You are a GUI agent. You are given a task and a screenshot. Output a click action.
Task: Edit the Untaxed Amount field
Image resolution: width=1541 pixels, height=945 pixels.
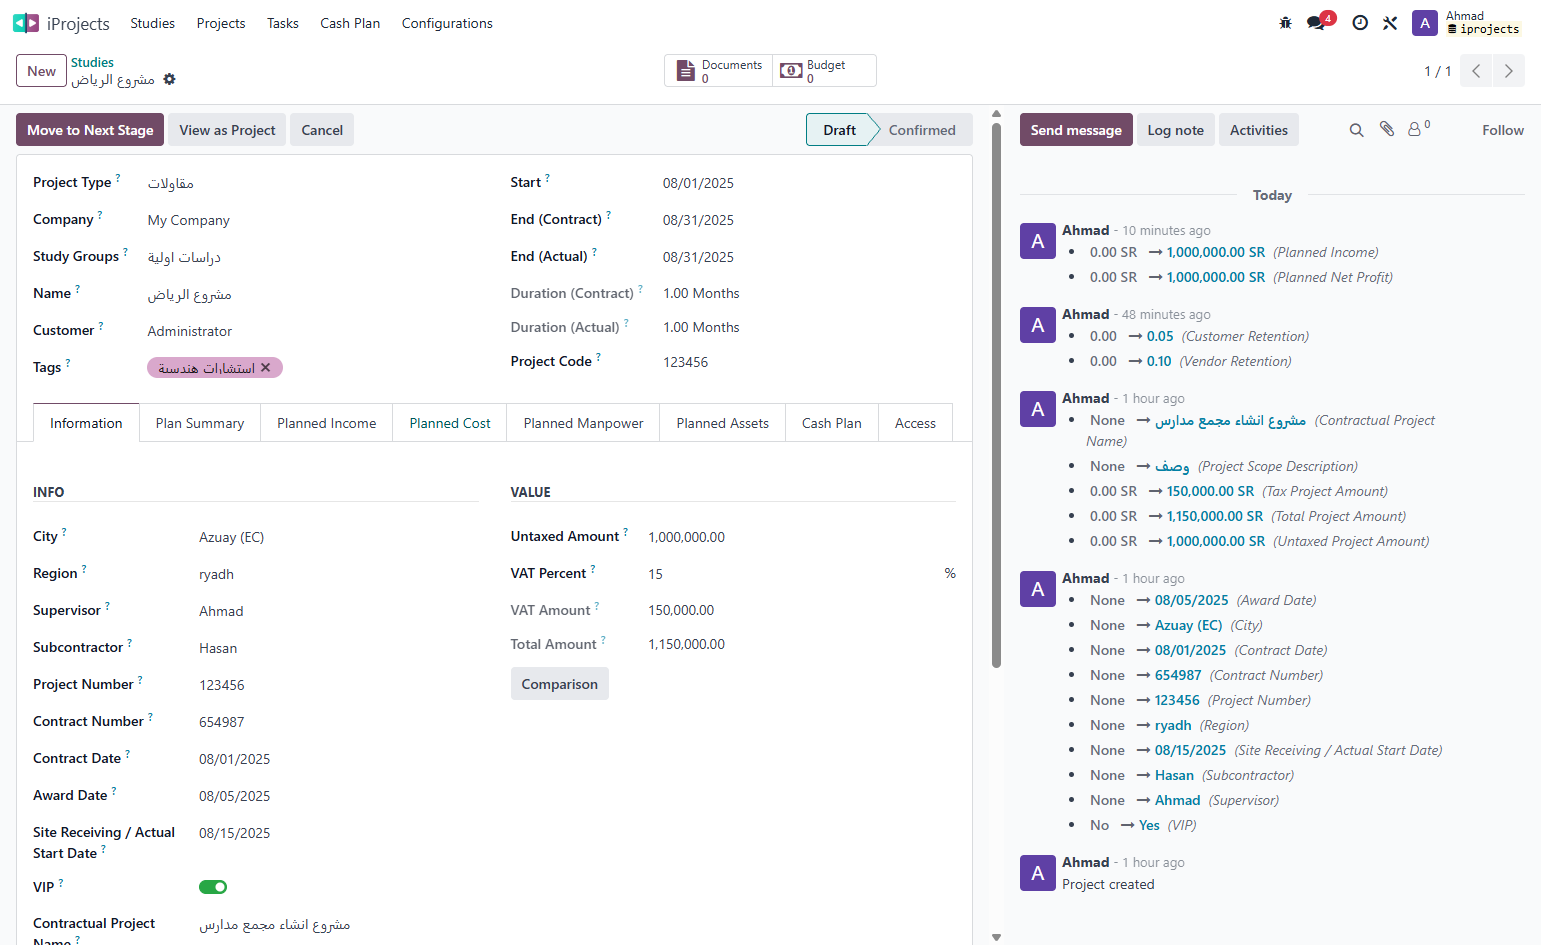pos(801,537)
